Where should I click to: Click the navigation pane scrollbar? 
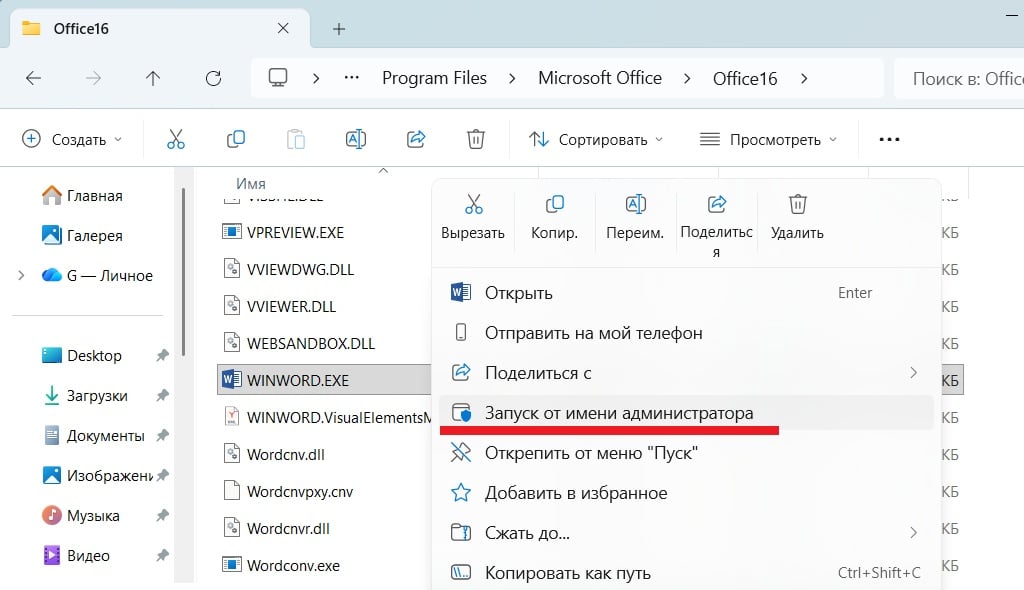pos(184,274)
